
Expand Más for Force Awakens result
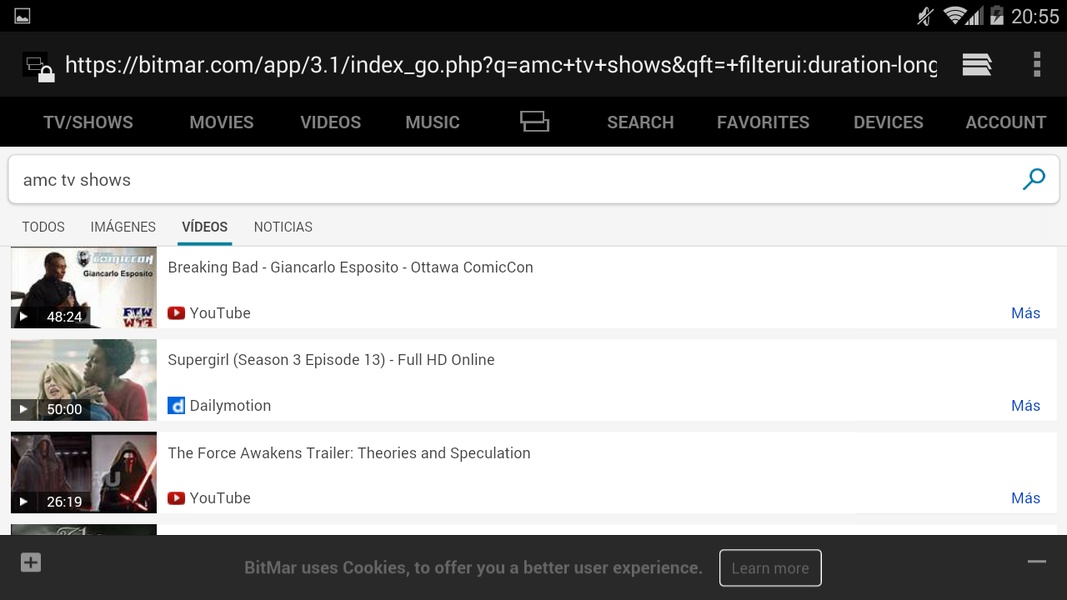click(x=1025, y=498)
